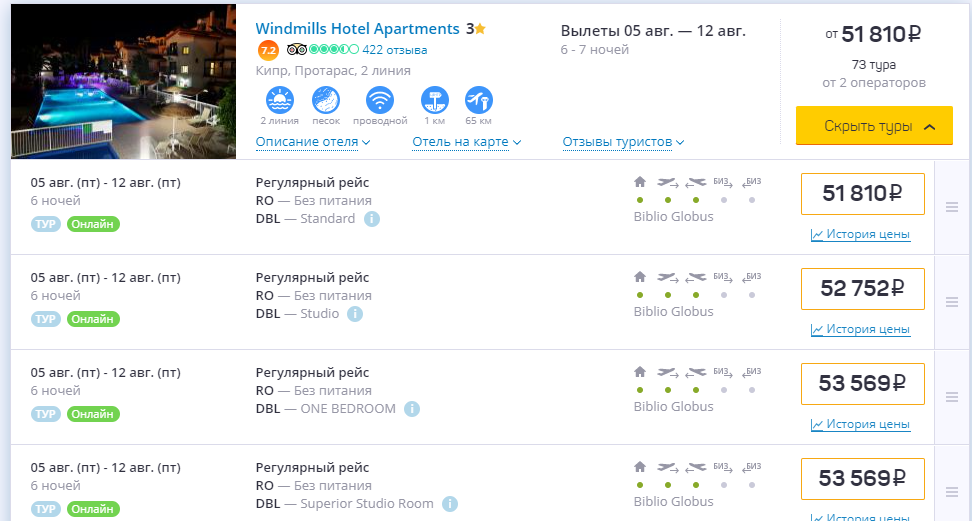
Task: Click the TripAdvisor owl rating icon
Action: click(297, 50)
